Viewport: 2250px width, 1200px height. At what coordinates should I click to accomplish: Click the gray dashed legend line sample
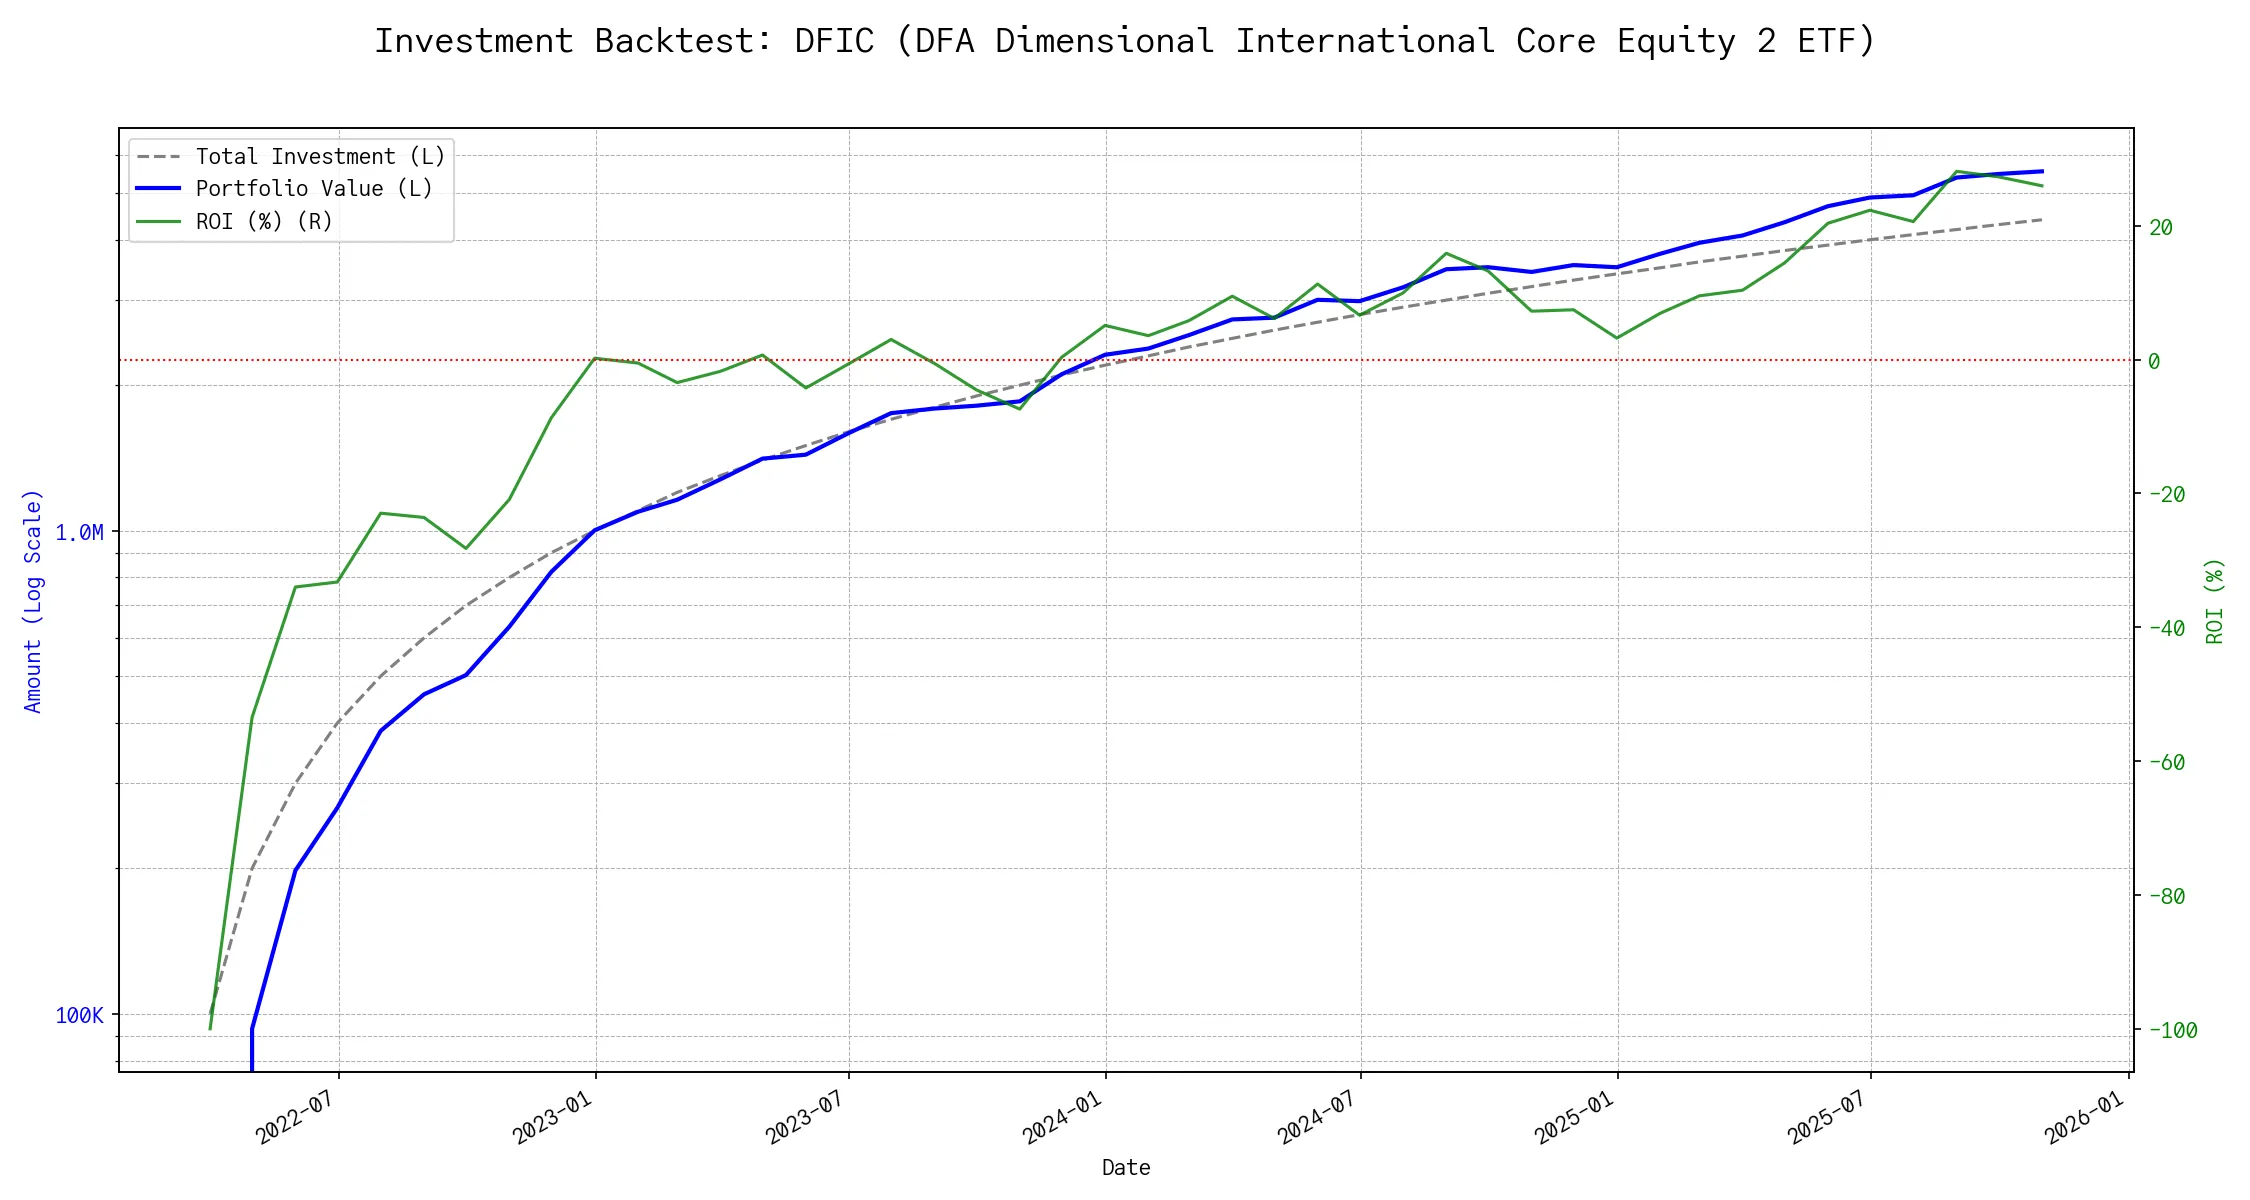tap(159, 157)
